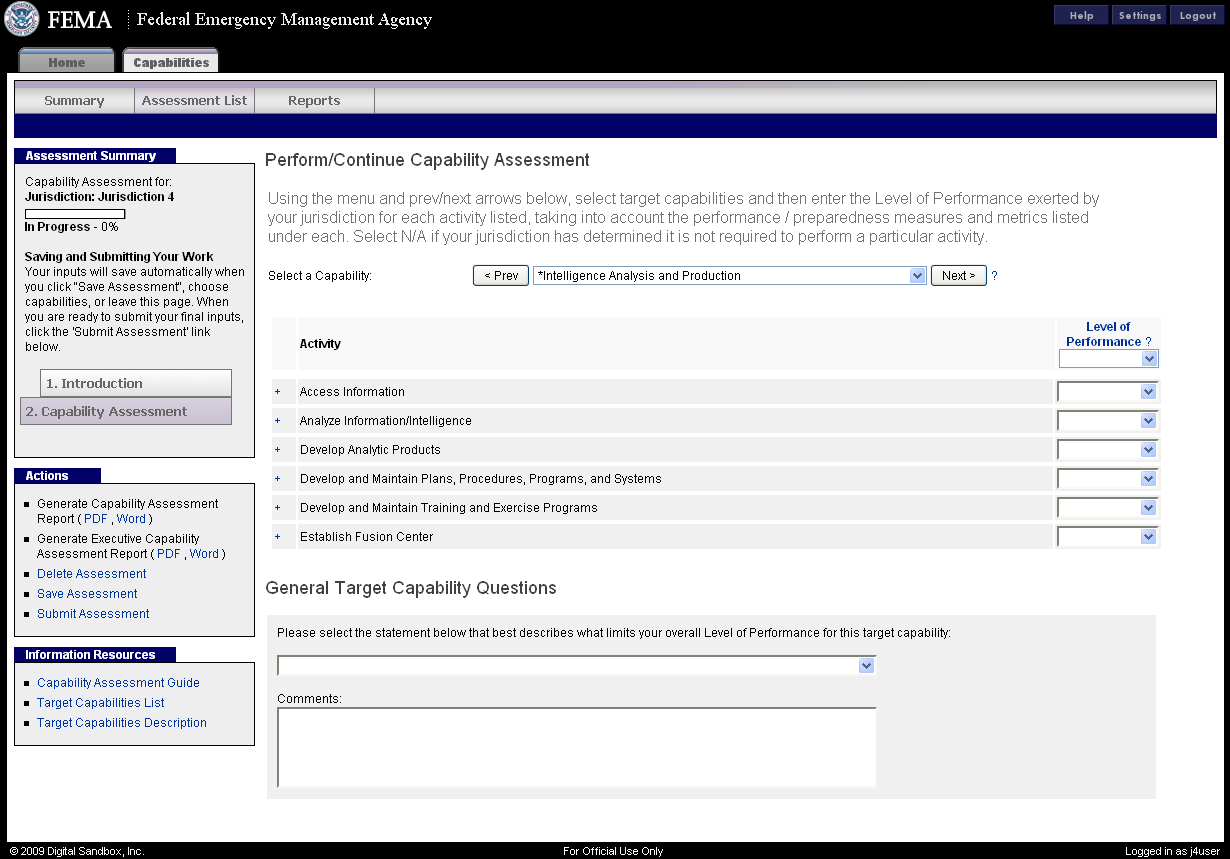Screen dimensions: 1230x859
Task: Click the In Progress assessment progress bar
Action: (75, 213)
